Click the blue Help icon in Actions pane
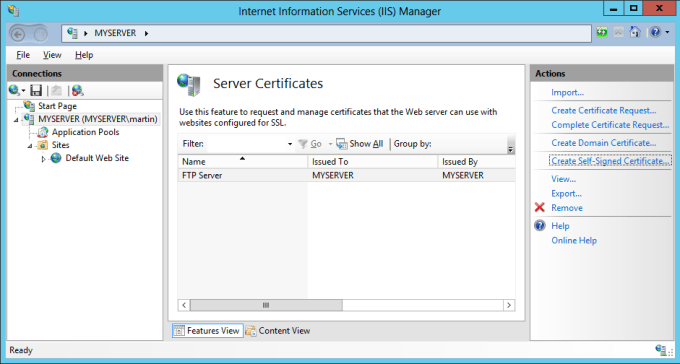 tap(539, 226)
